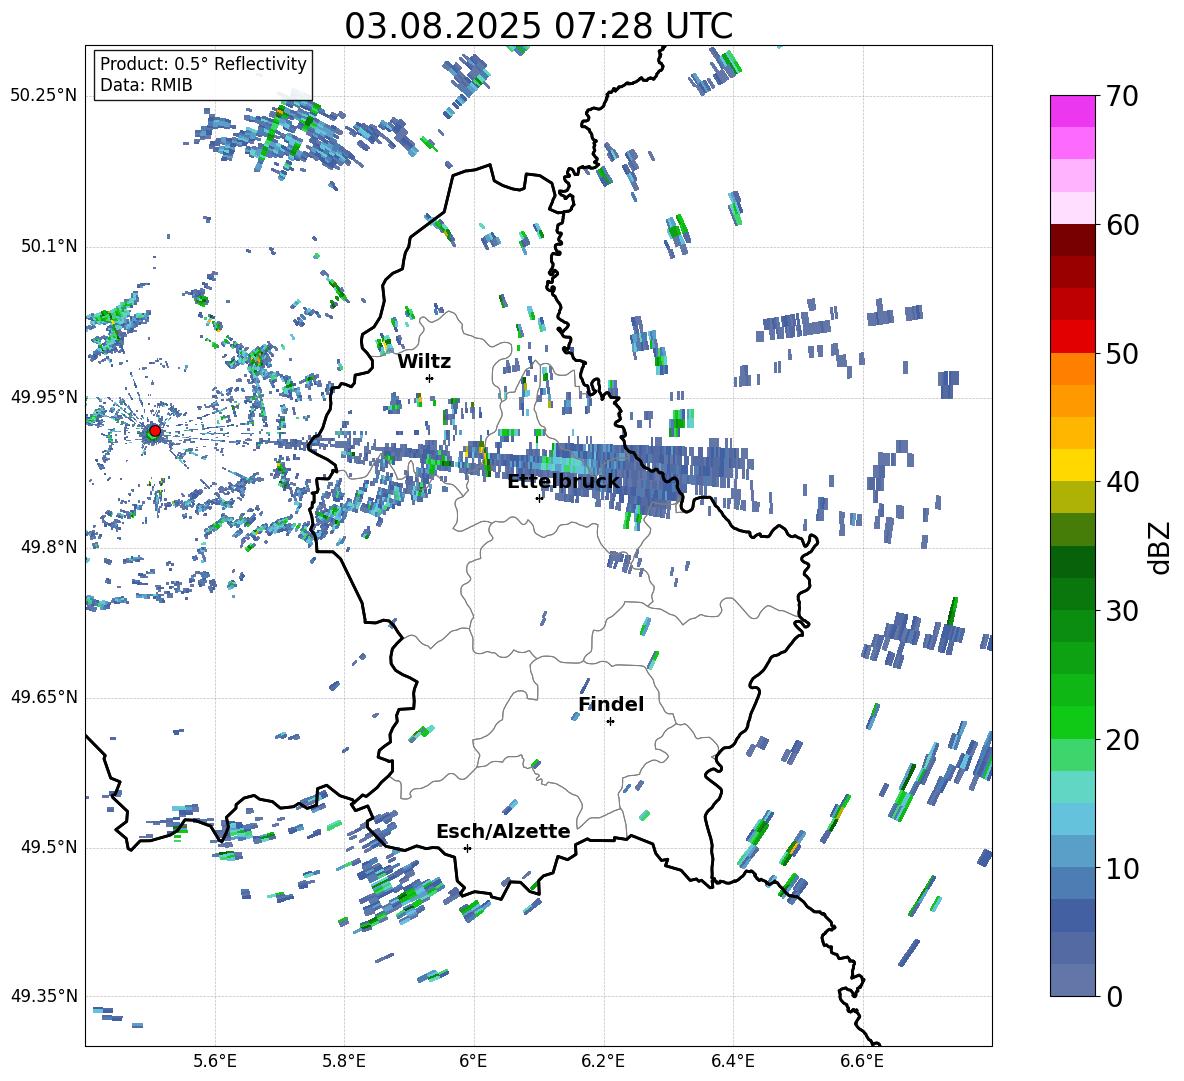Click the blue 10 dBZ colorbar segment
1184x1081 pixels.
tap(1072, 851)
